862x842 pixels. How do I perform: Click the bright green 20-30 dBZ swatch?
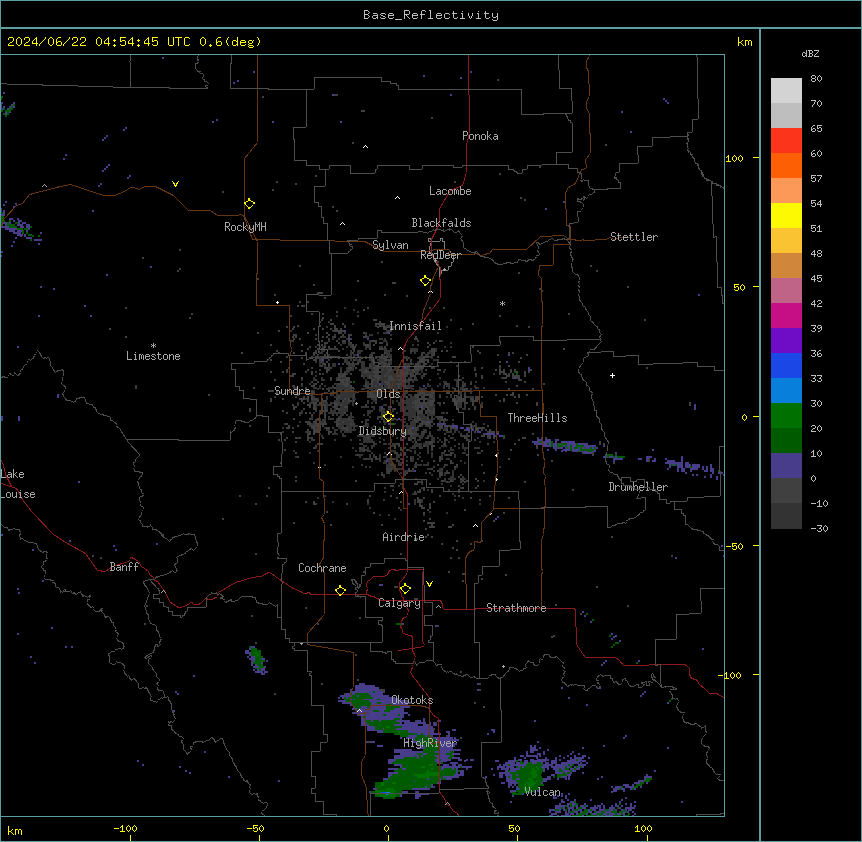point(786,416)
